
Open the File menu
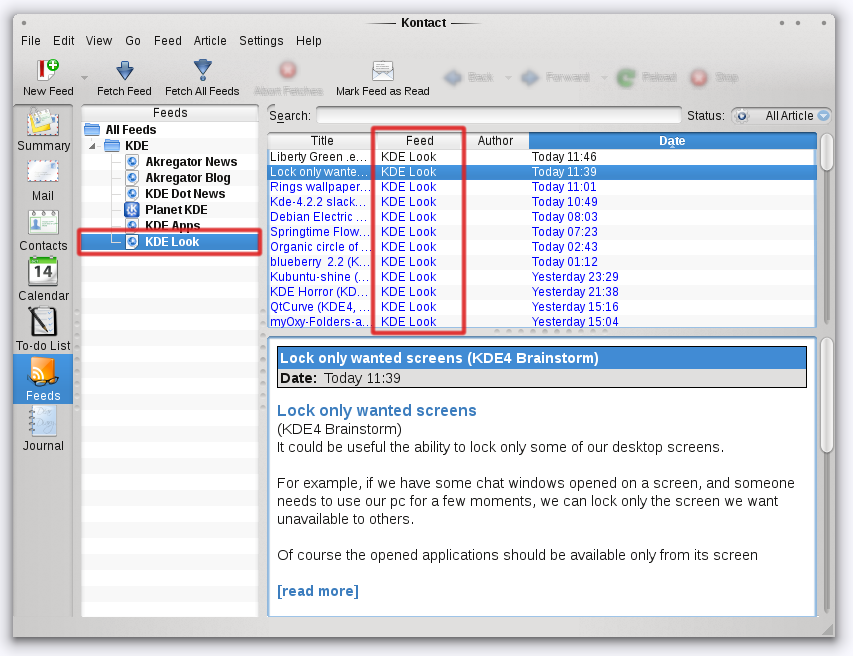pyautogui.click(x=30, y=41)
